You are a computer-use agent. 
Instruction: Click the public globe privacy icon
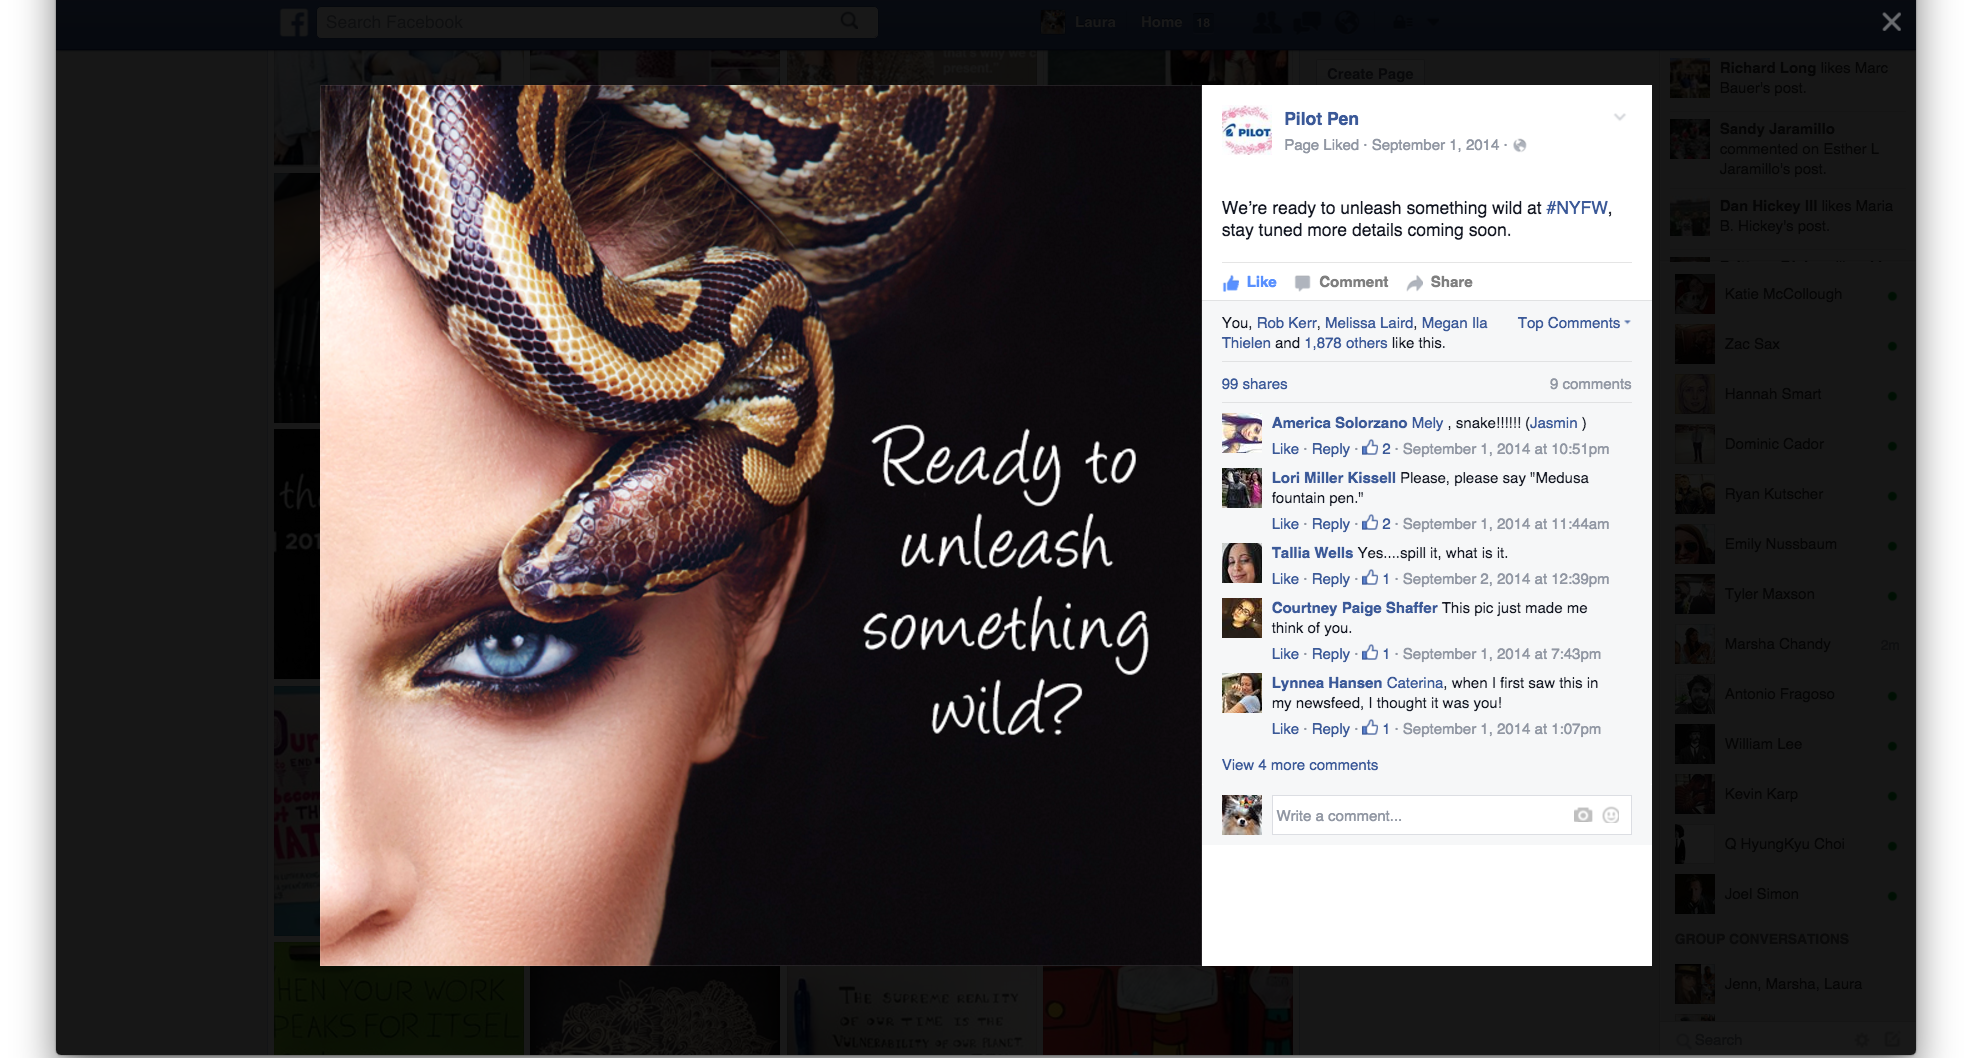pyautogui.click(x=1520, y=146)
